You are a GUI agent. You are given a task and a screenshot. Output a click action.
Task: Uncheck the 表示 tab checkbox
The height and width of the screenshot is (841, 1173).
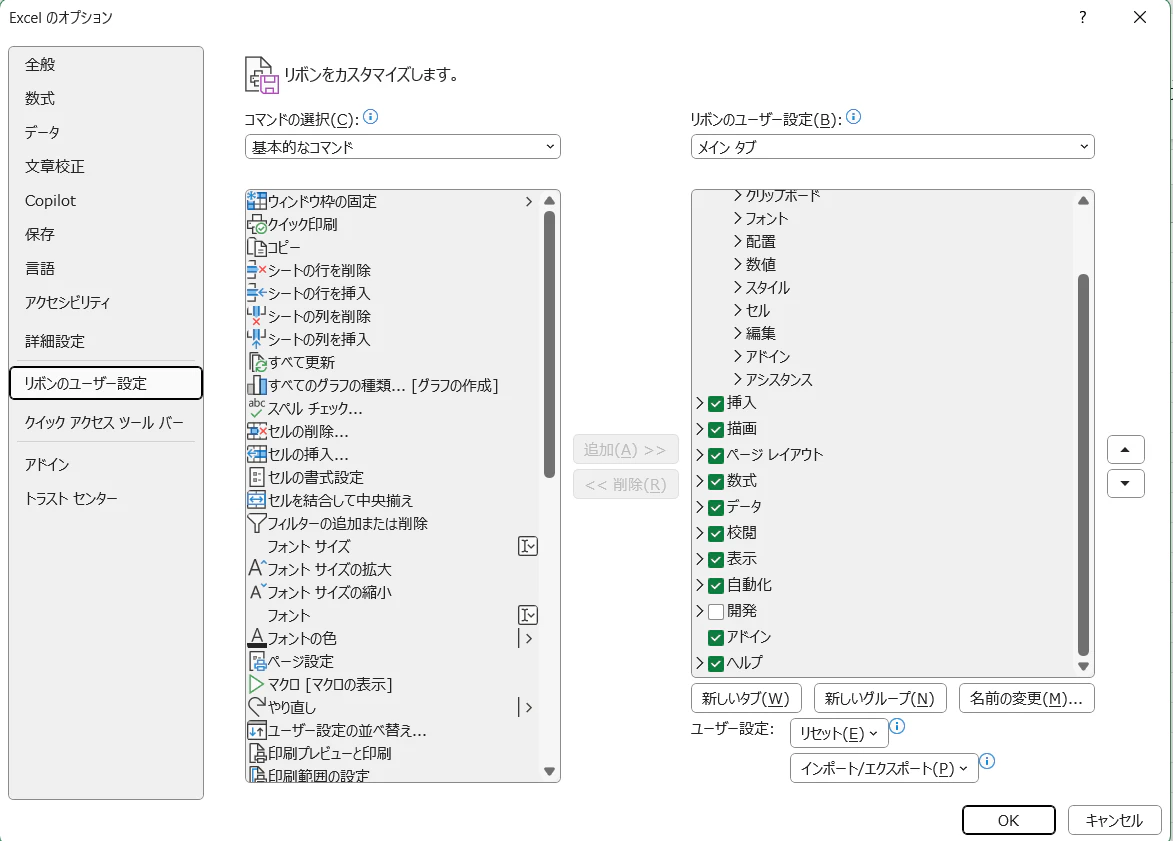pos(716,560)
